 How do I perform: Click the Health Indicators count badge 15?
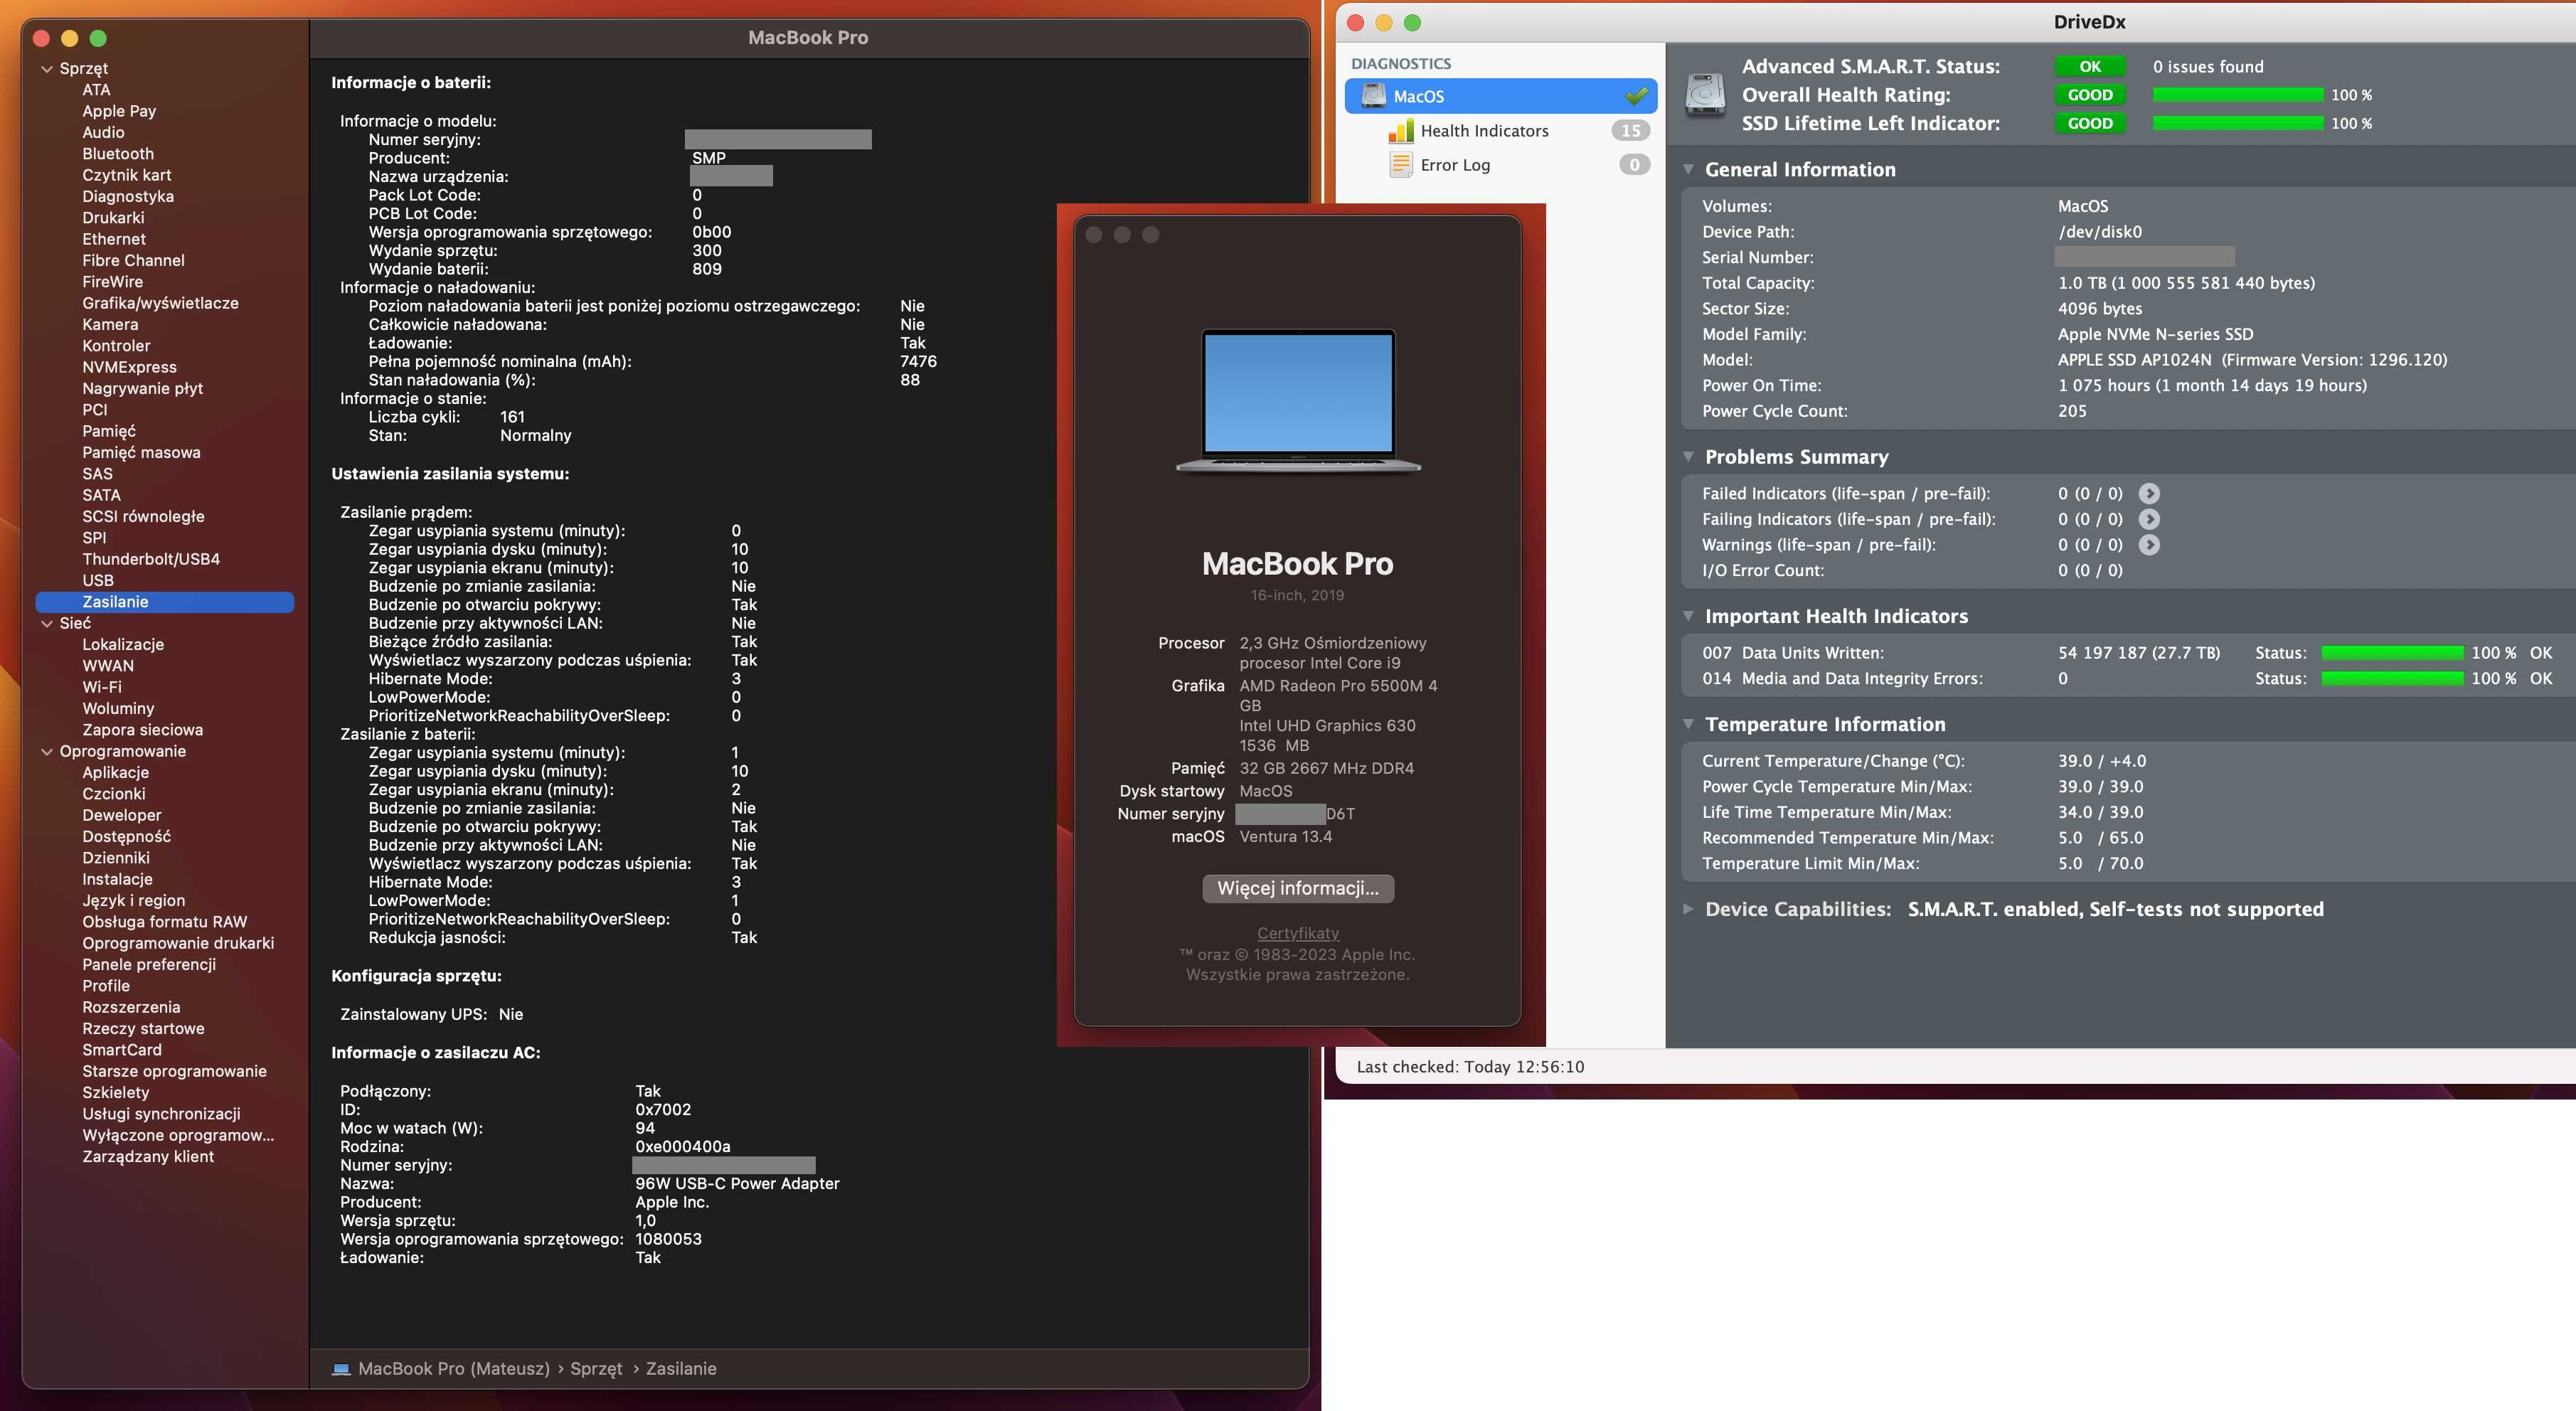(x=1630, y=131)
